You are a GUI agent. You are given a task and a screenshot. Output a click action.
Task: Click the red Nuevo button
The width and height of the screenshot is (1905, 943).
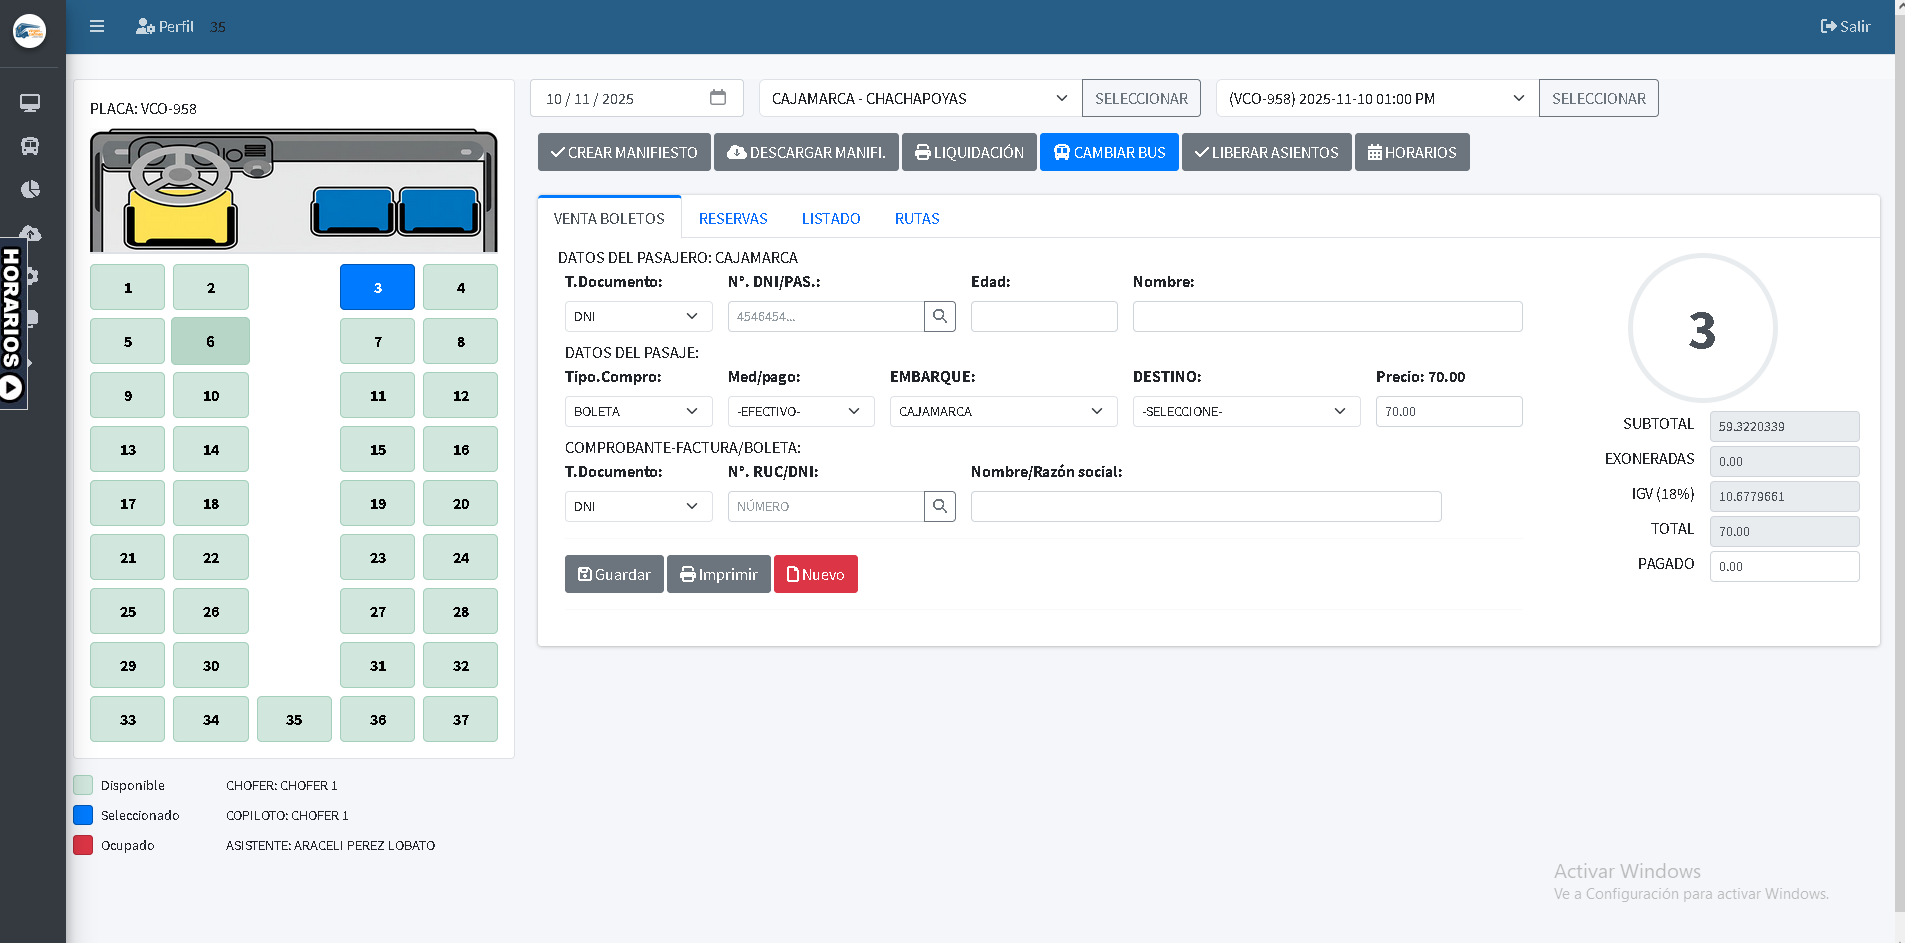[815, 575]
